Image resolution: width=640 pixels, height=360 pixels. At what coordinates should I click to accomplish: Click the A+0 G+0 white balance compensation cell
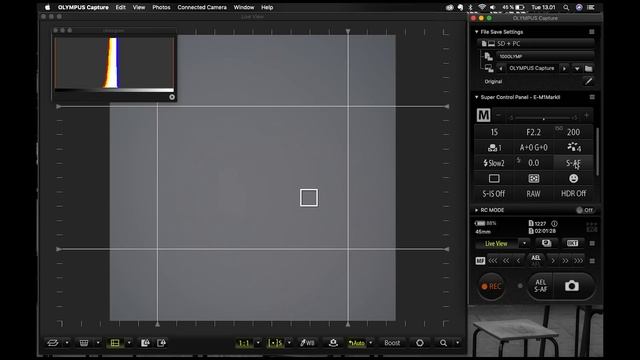533,147
